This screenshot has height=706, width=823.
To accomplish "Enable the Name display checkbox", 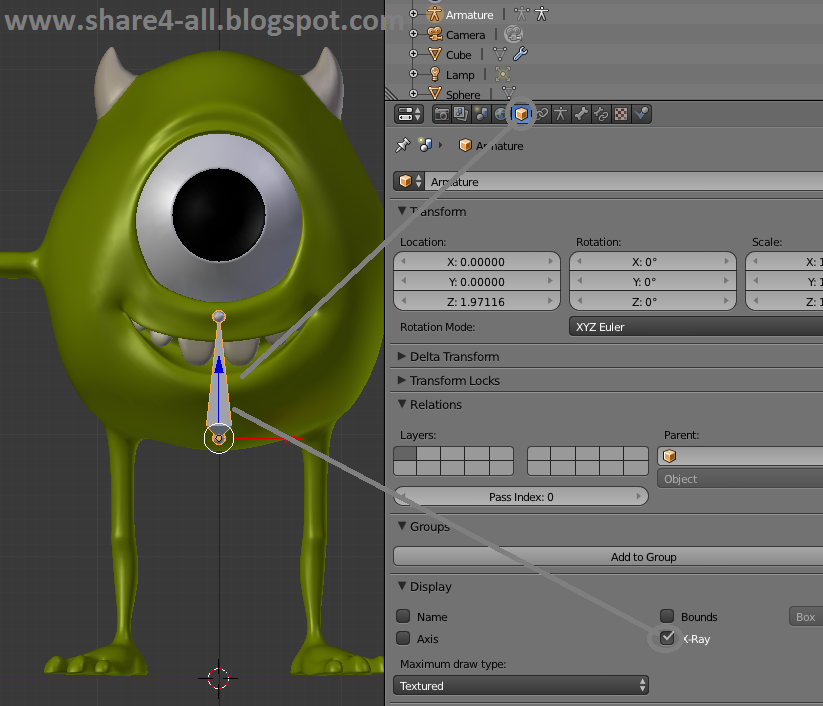I will click(404, 616).
